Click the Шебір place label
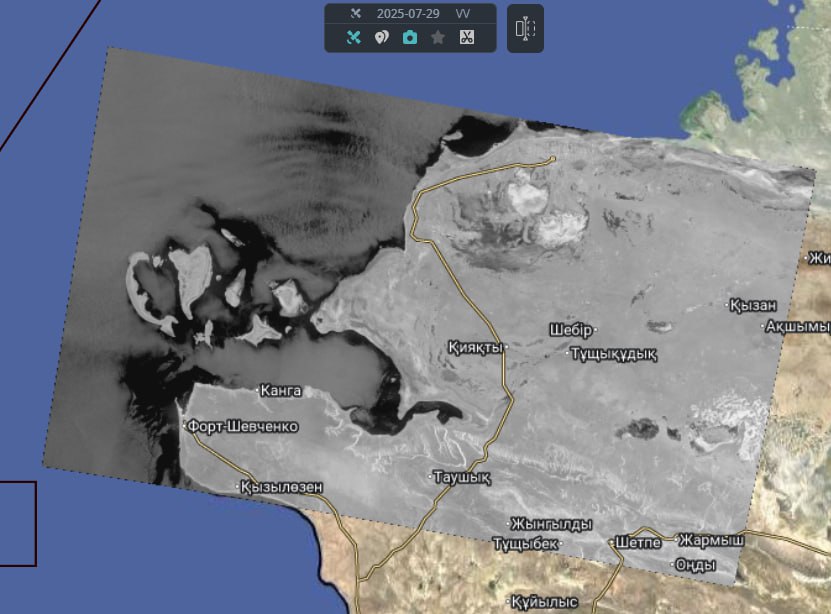Viewport: 831px width, 614px height. 571,330
